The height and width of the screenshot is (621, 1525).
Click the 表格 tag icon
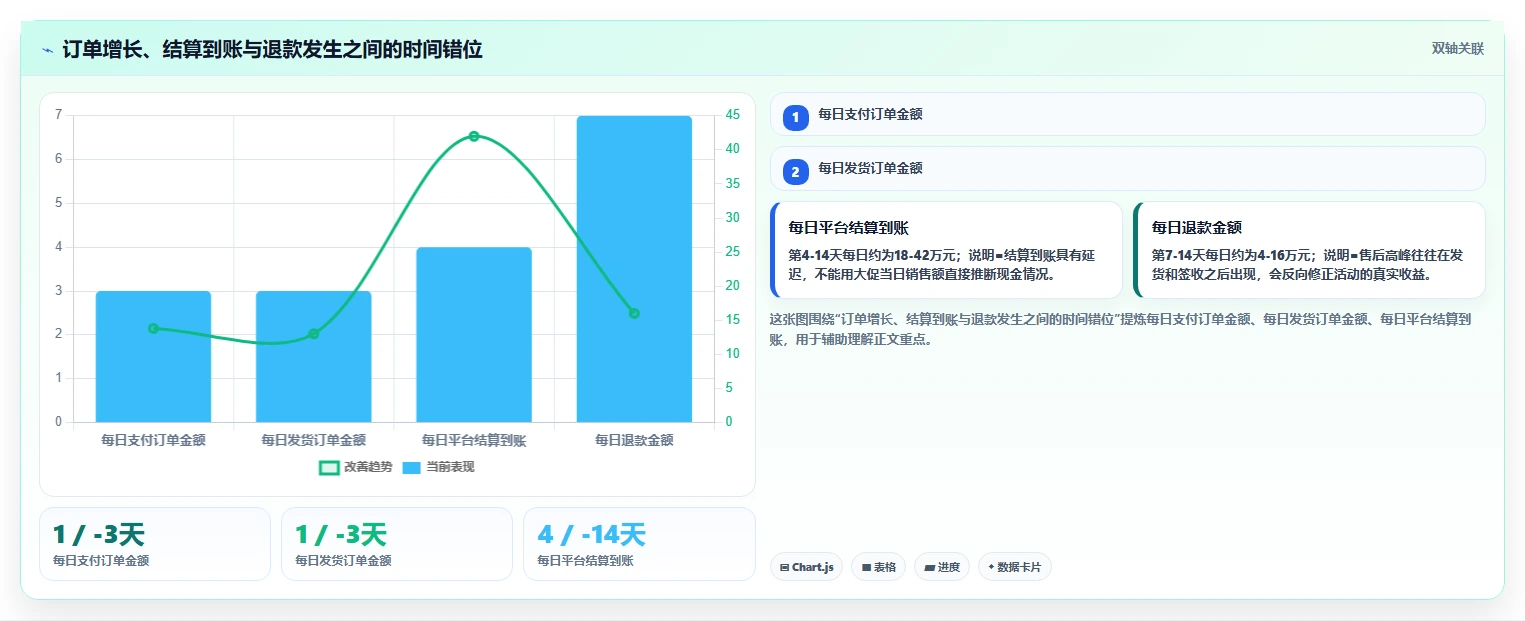click(866, 568)
